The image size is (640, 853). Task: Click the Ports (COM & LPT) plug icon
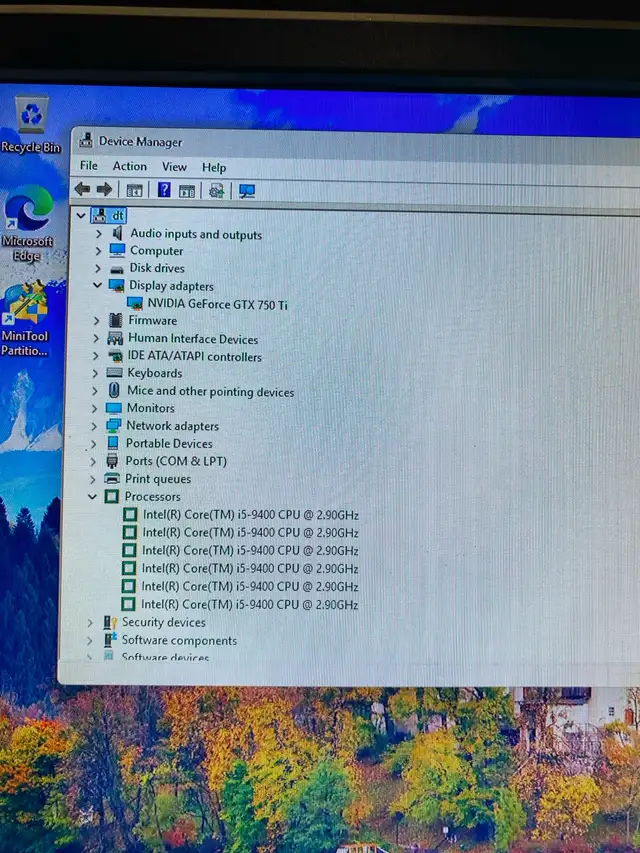click(112, 461)
